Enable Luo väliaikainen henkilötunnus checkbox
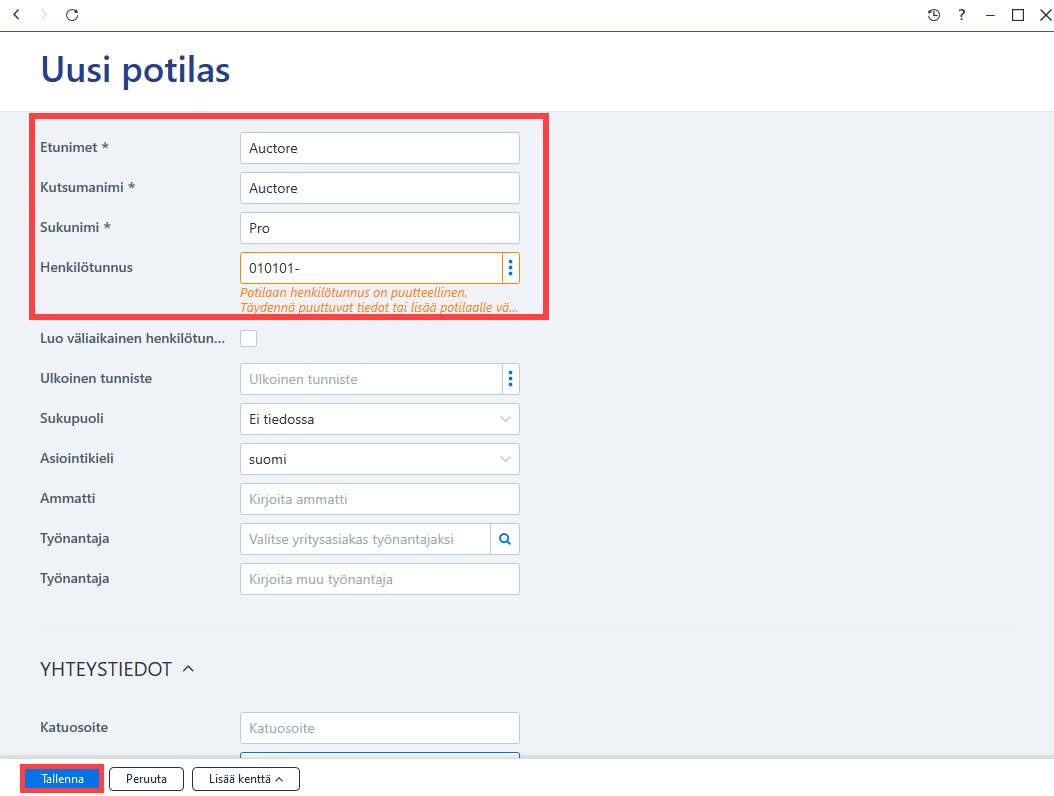 click(x=249, y=338)
